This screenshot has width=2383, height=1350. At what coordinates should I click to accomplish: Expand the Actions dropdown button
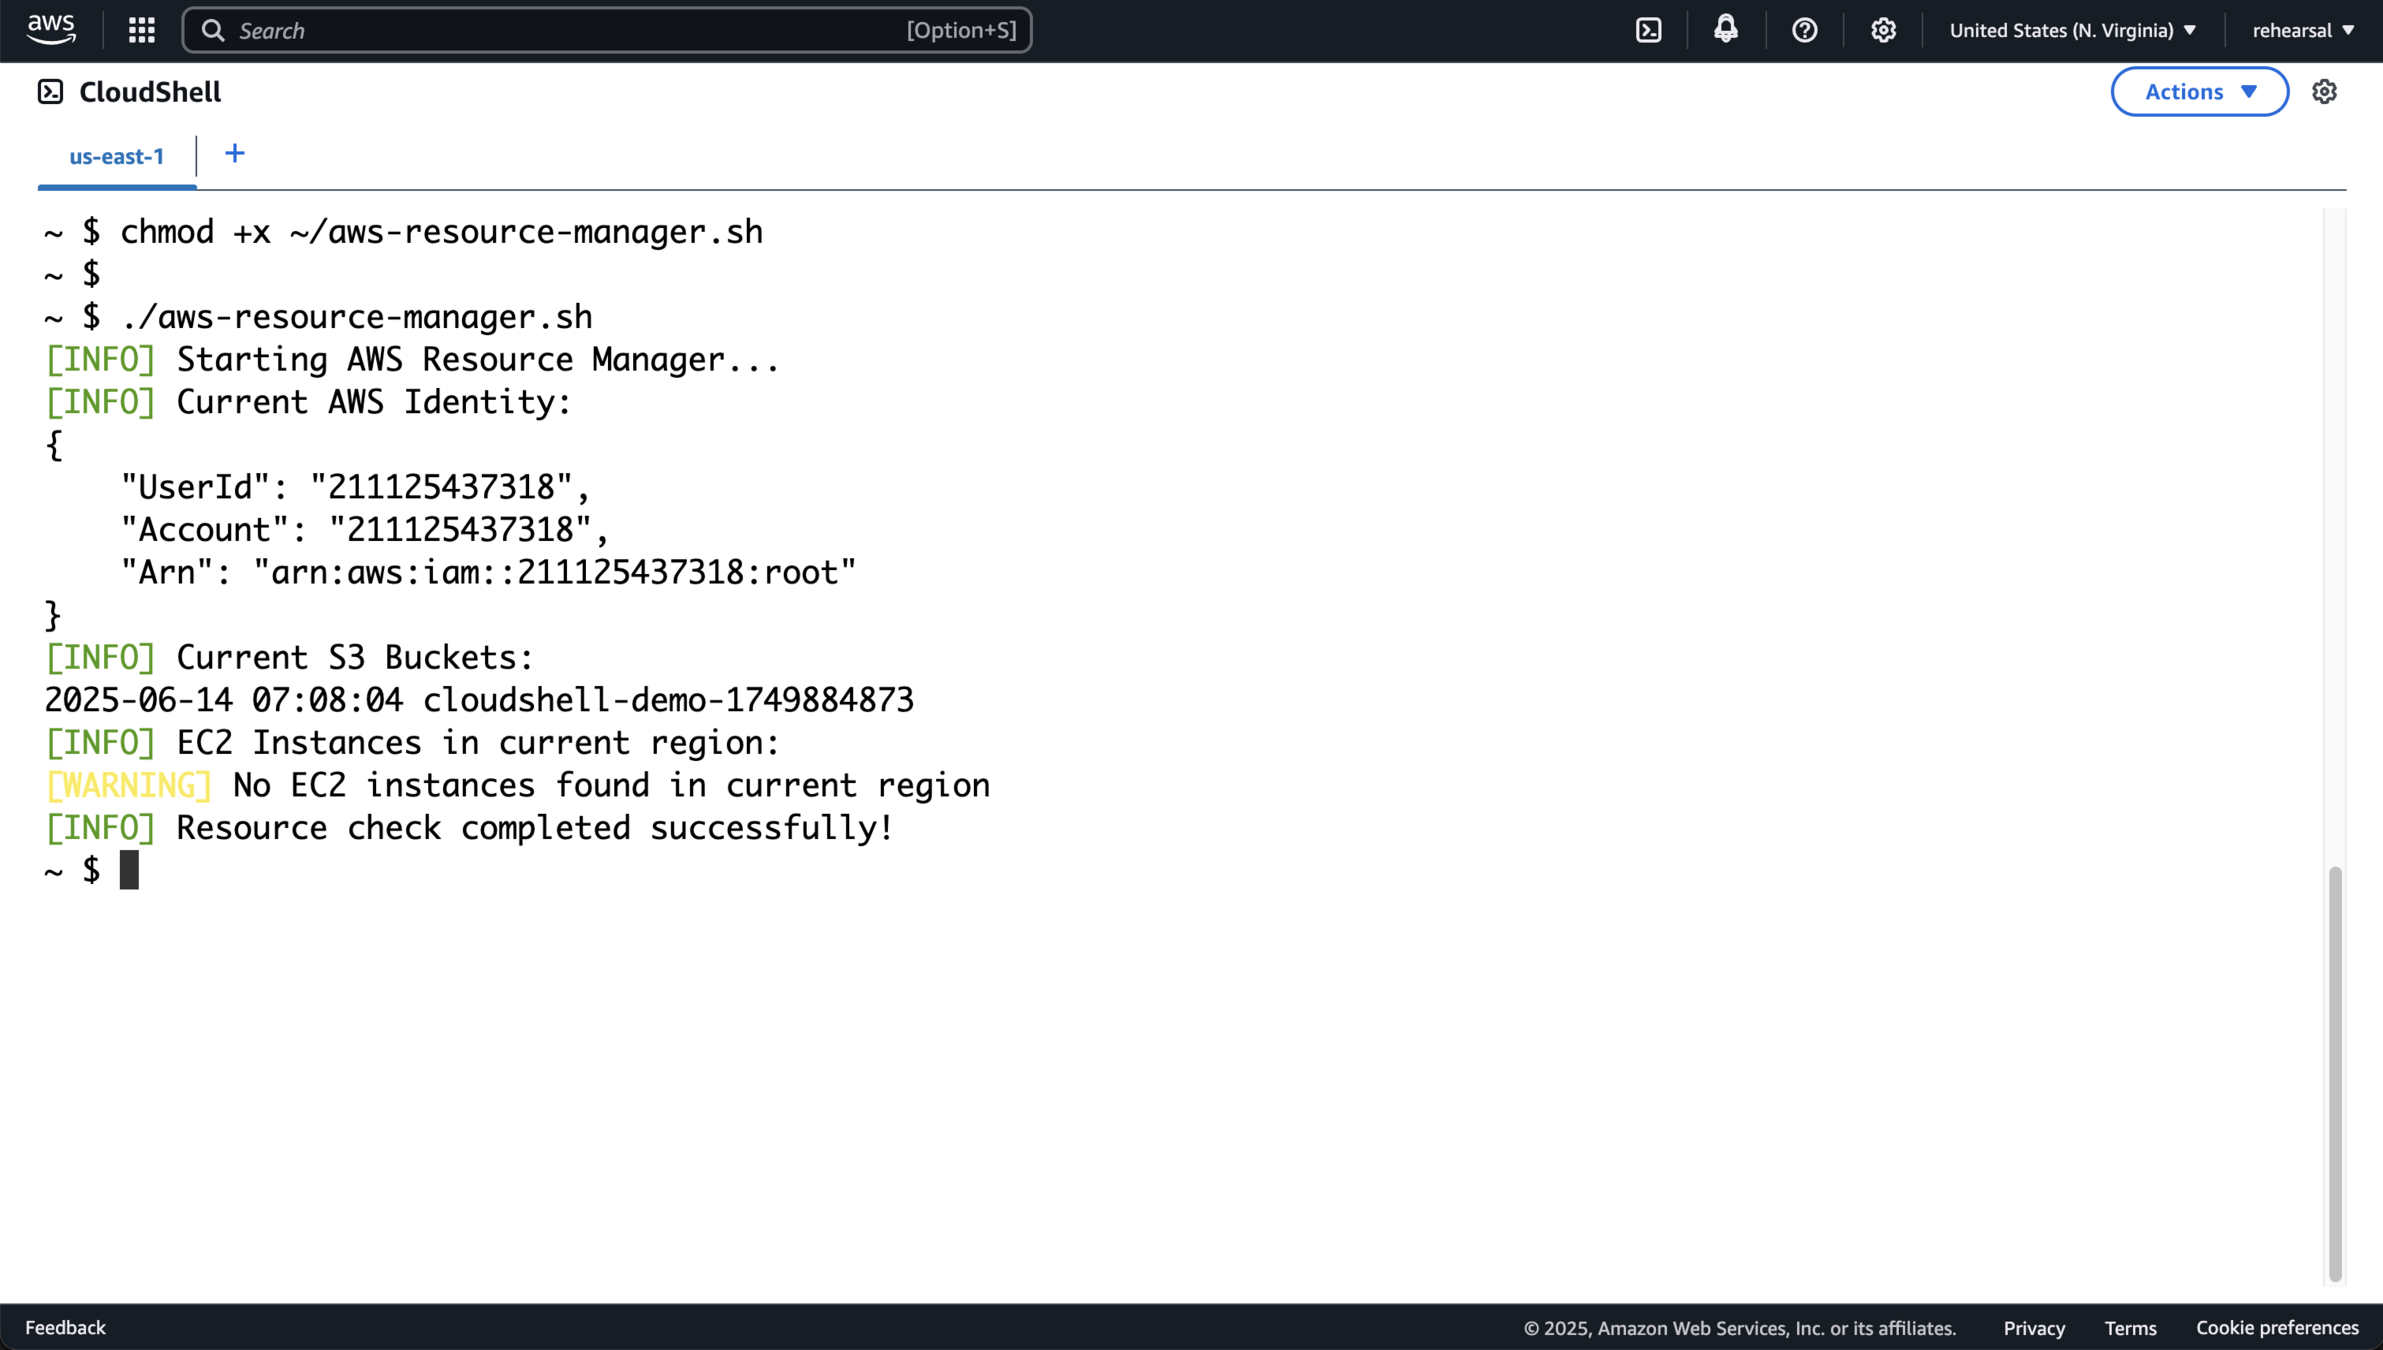tap(2199, 92)
